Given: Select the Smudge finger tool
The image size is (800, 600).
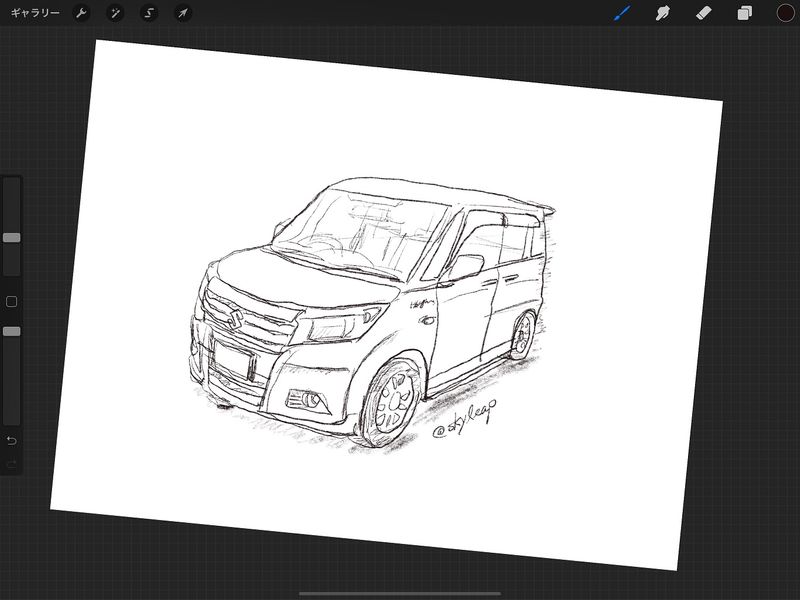Looking at the screenshot, I should (662, 13).
